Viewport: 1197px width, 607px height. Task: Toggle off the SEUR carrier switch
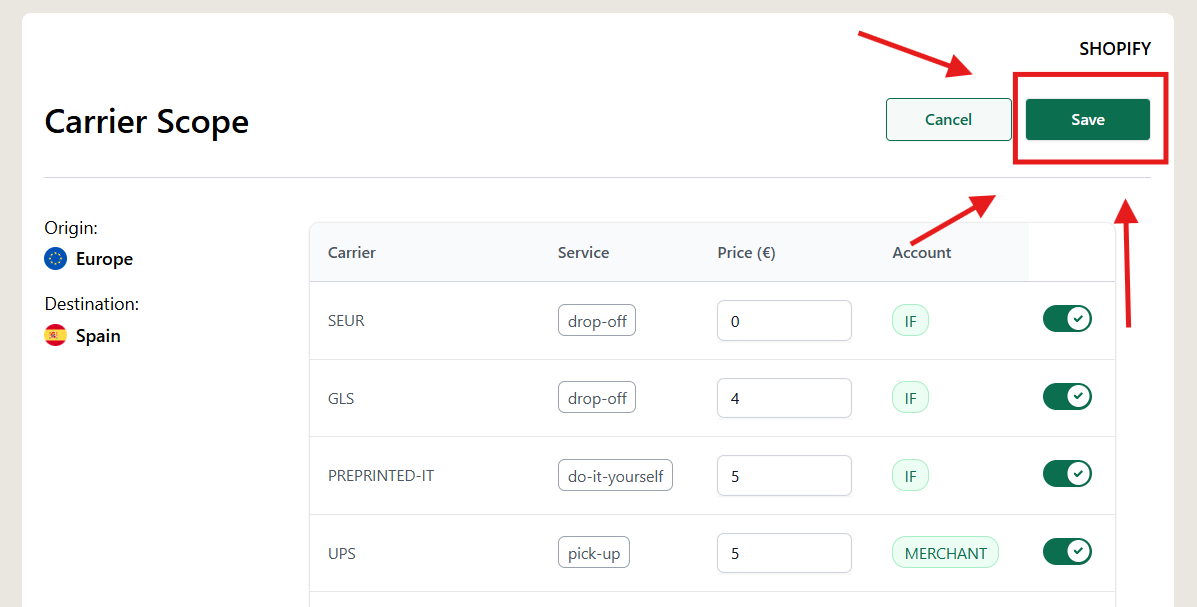(x=1067, y=319)
